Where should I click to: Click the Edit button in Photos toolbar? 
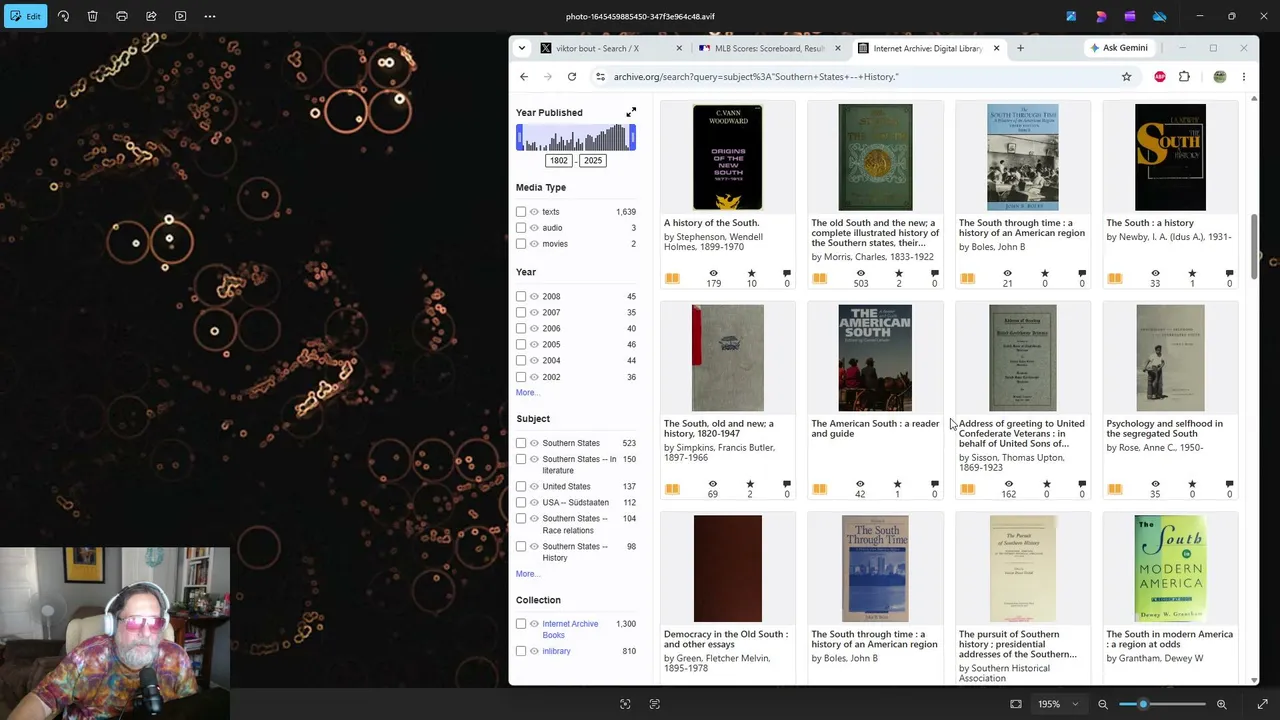(26, 16)
